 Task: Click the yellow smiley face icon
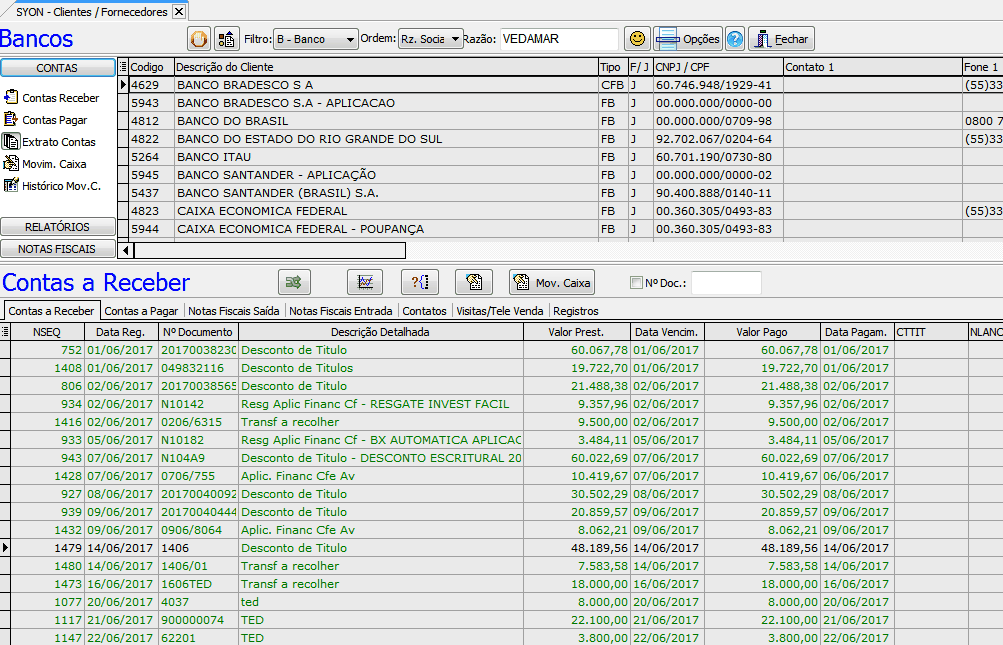[636, 39]
